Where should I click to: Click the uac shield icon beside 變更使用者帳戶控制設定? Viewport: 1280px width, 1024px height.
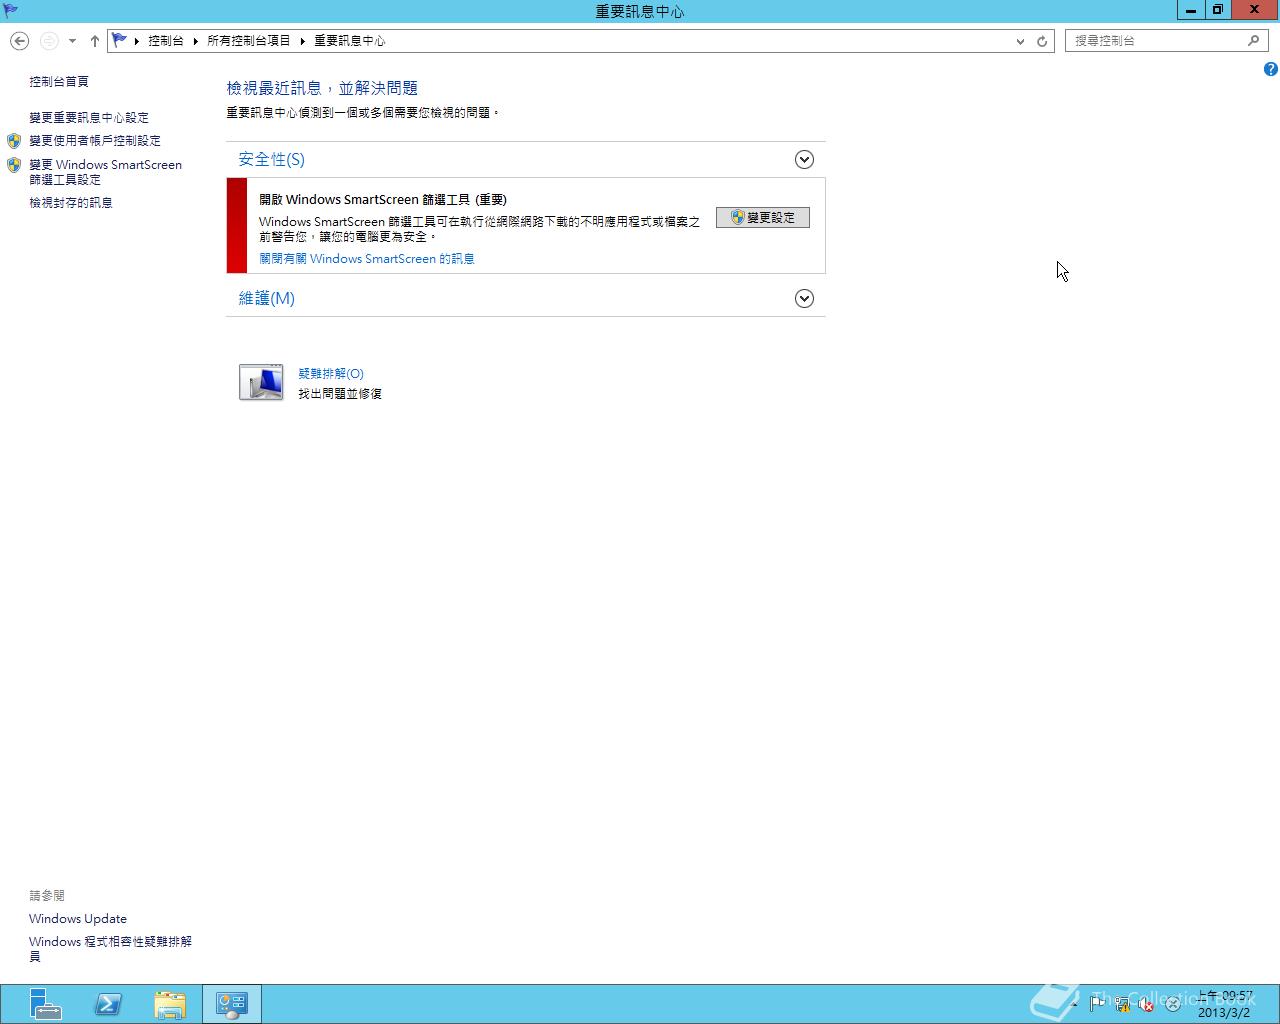pyautogui.click(x=14, y=141)
